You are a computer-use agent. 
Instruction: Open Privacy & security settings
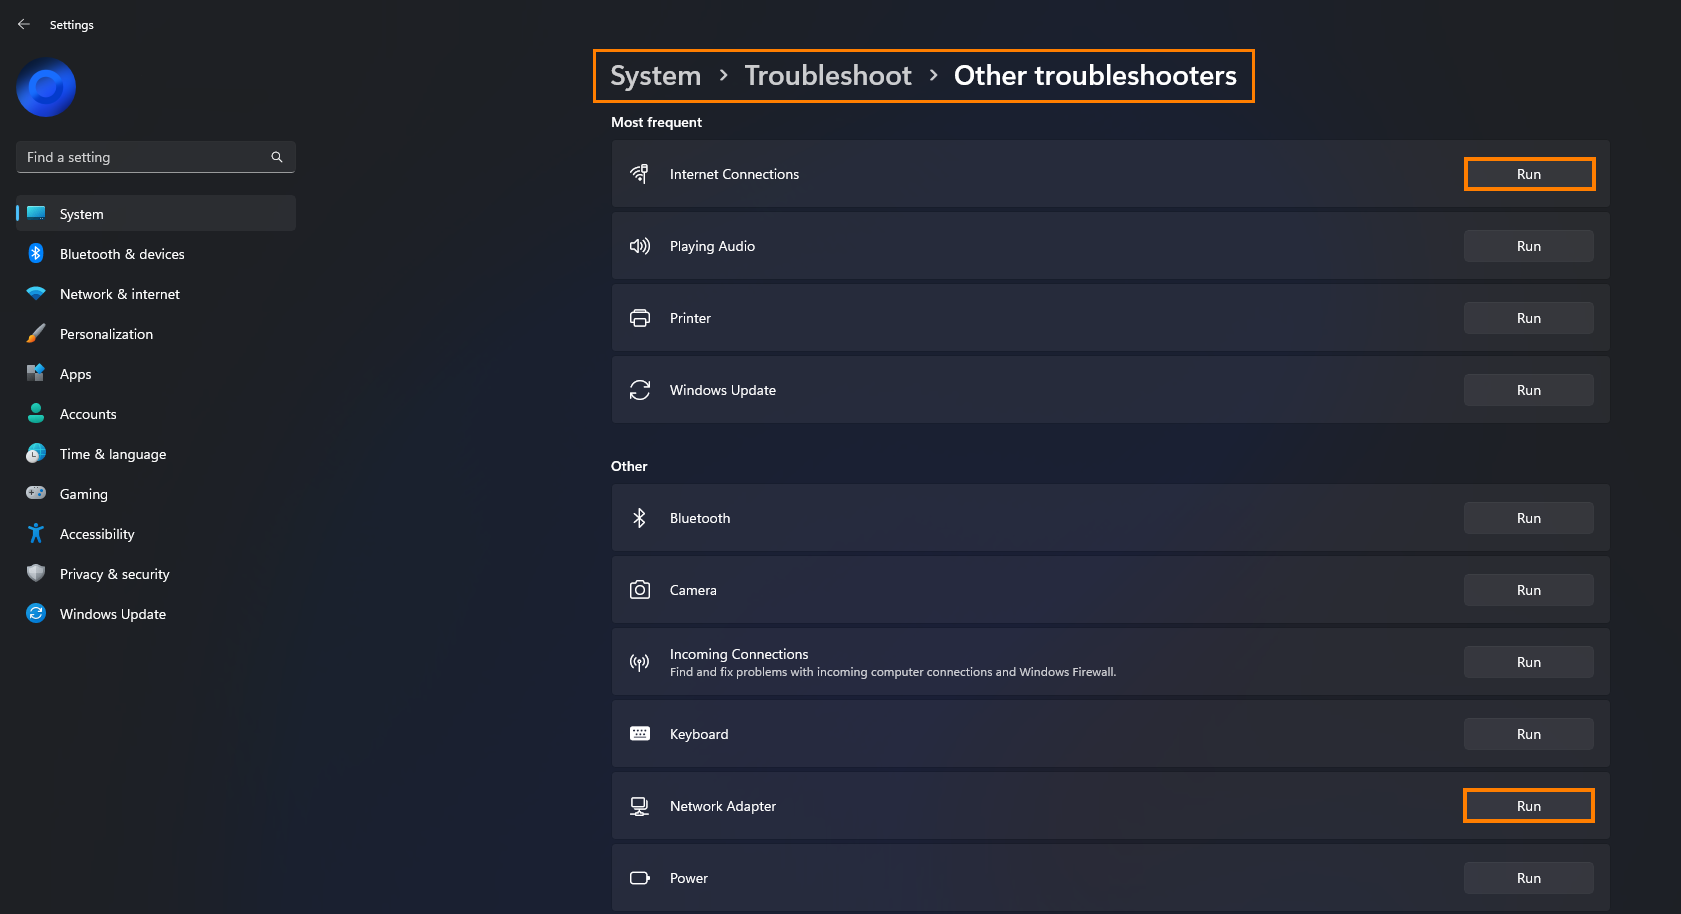(x=156, y=574)
